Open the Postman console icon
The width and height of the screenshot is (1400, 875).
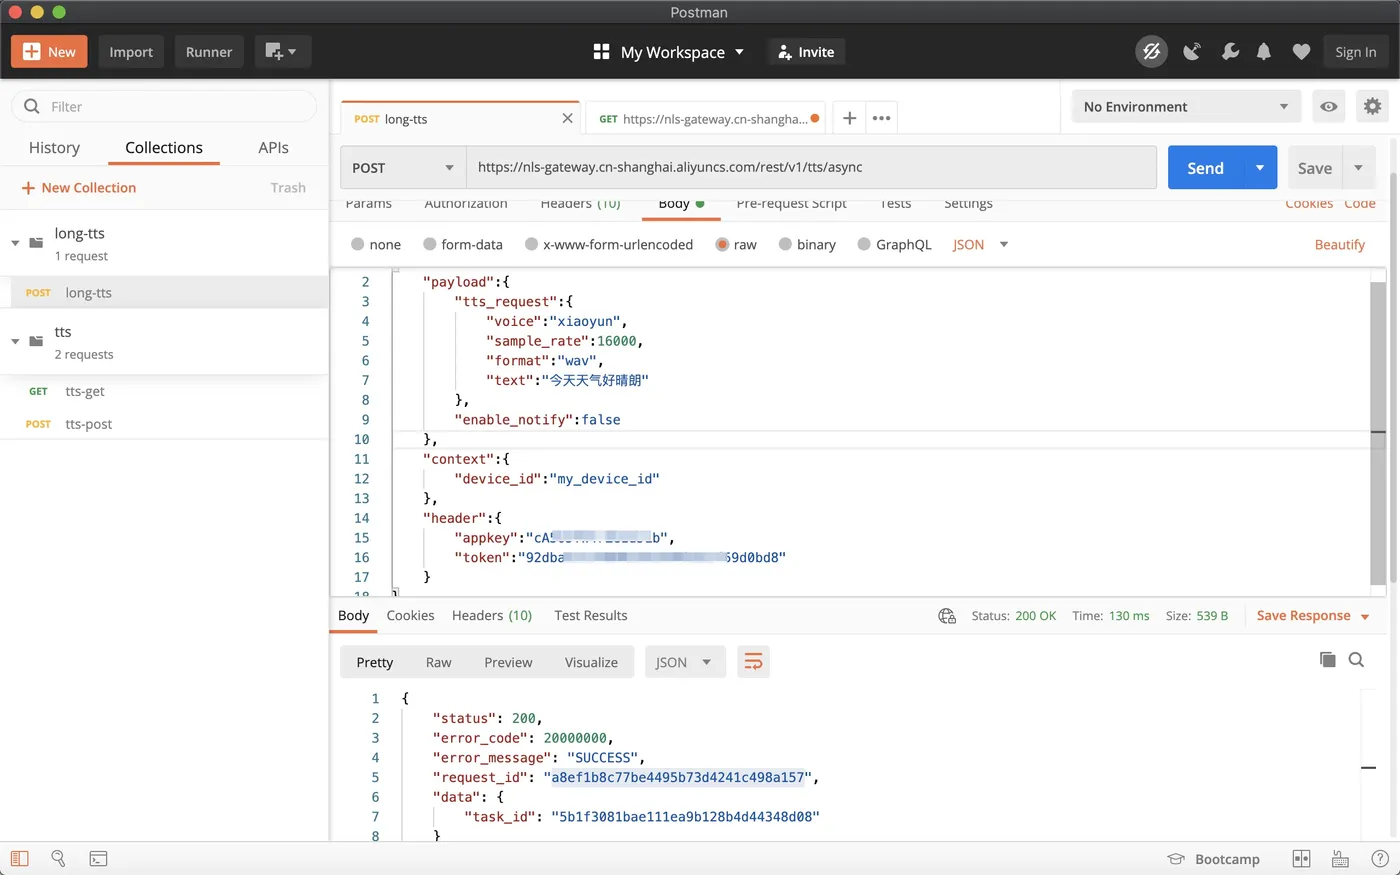pos(98,859)
